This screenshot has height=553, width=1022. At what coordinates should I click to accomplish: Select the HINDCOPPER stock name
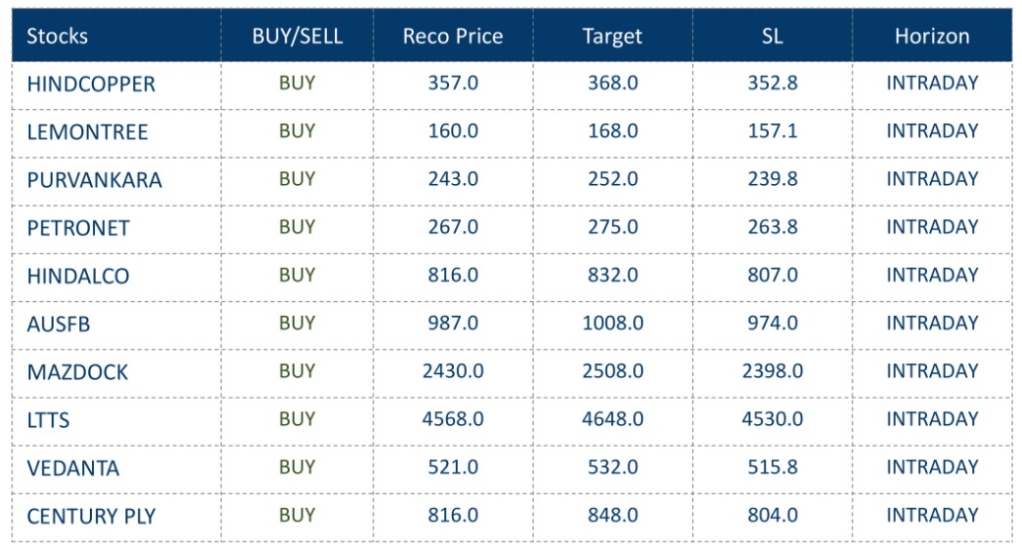click(x=91, y=84)
